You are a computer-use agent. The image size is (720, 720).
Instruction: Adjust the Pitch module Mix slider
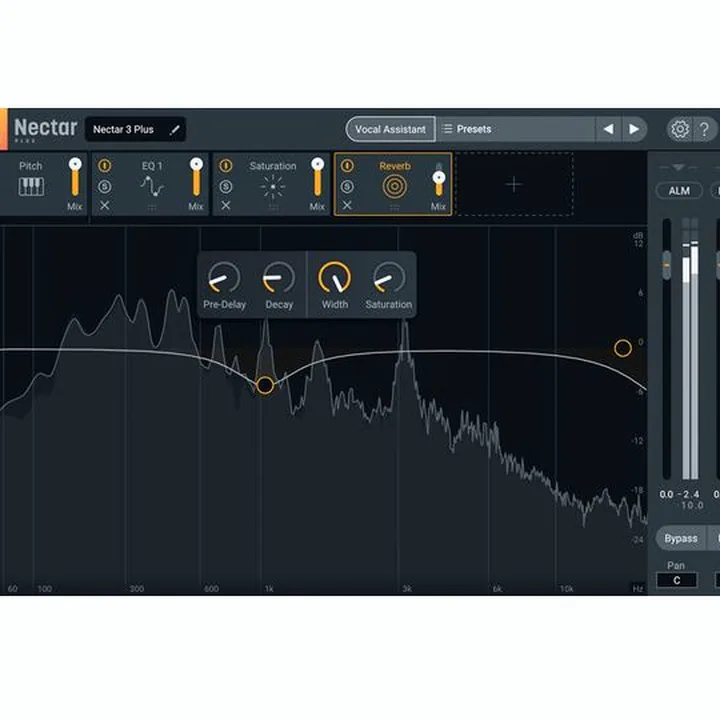75,177
